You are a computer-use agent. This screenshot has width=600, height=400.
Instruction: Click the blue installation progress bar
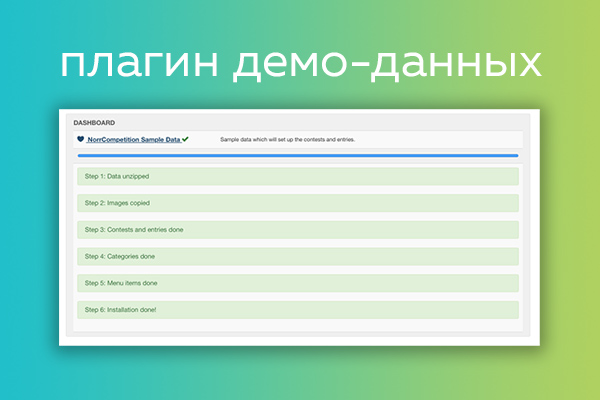click(298, 156)
